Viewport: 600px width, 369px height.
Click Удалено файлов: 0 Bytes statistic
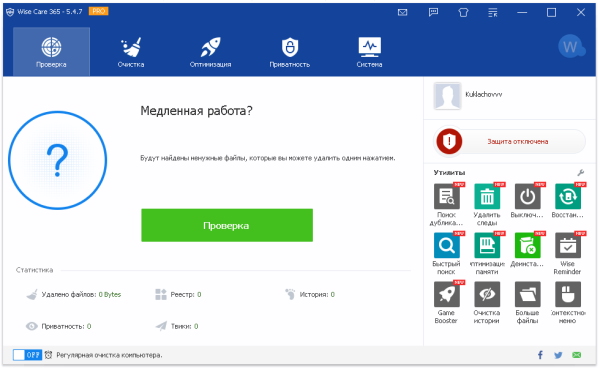[x=73, y=294]
